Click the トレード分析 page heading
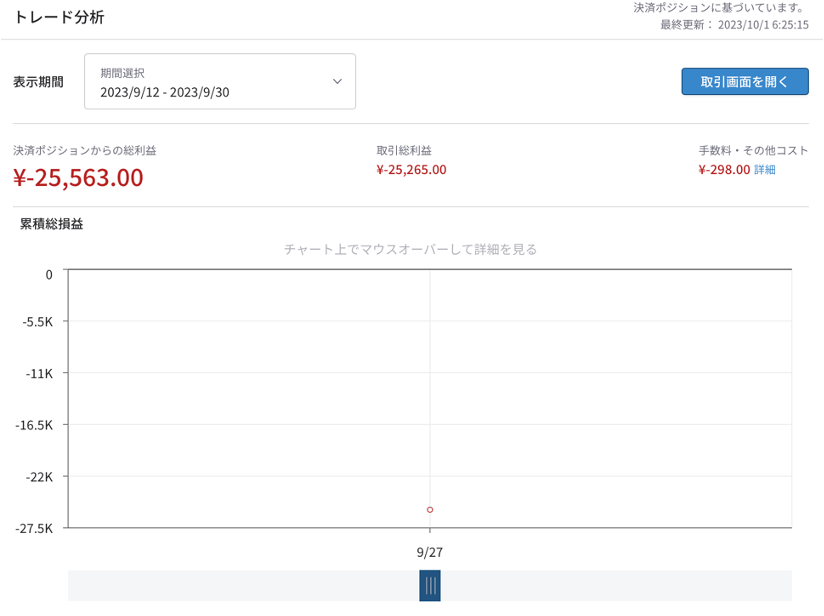Image resolution: width=824 pixels, height=616 pixels. (59, 17)
